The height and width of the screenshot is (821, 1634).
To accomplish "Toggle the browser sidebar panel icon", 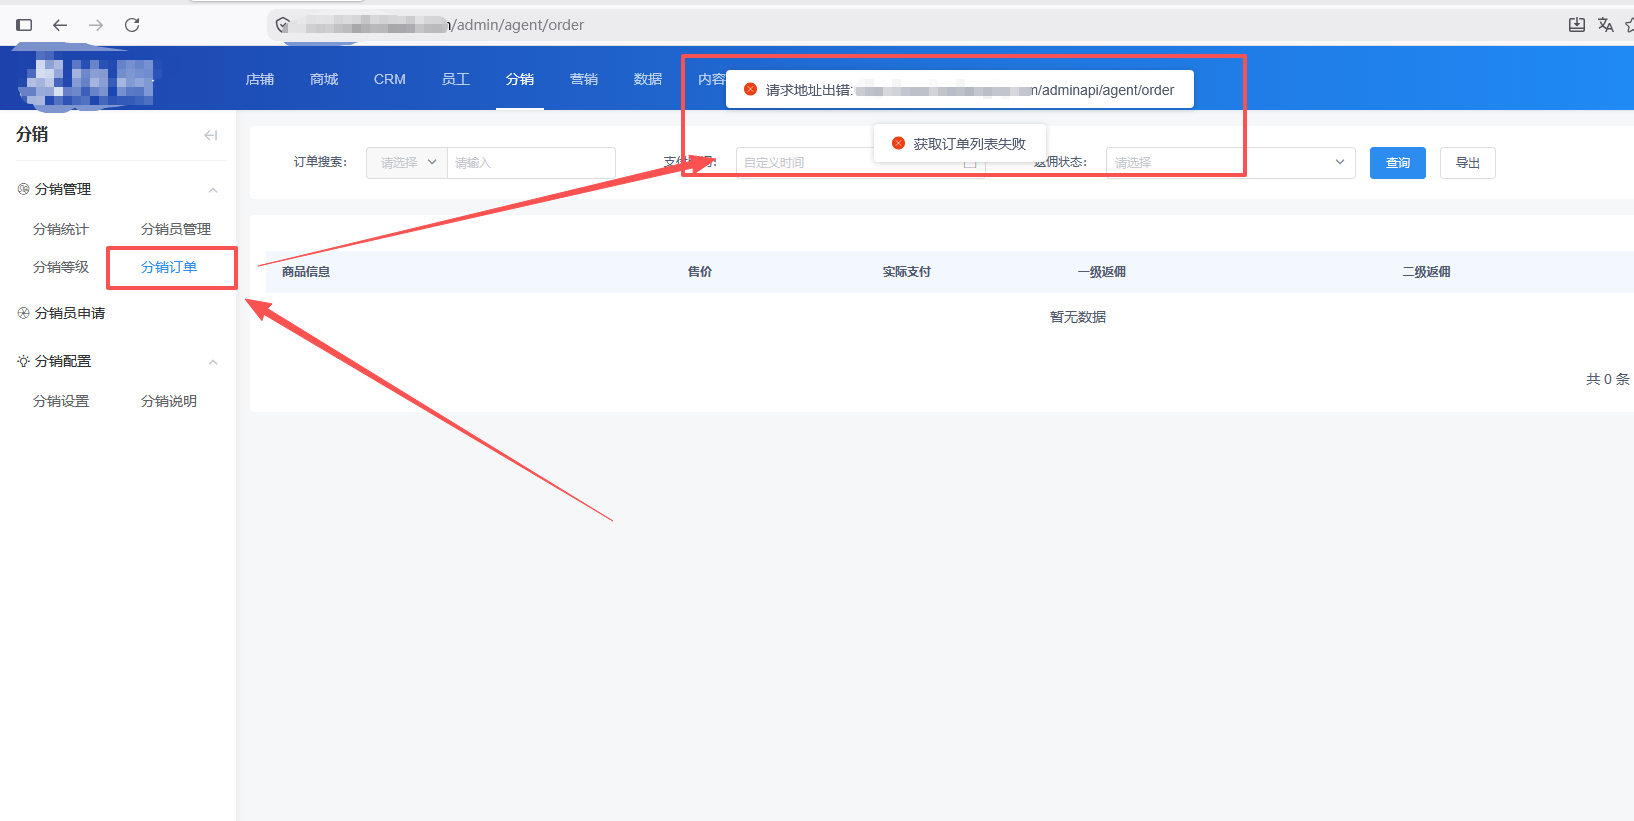I will tap(24, 25).
